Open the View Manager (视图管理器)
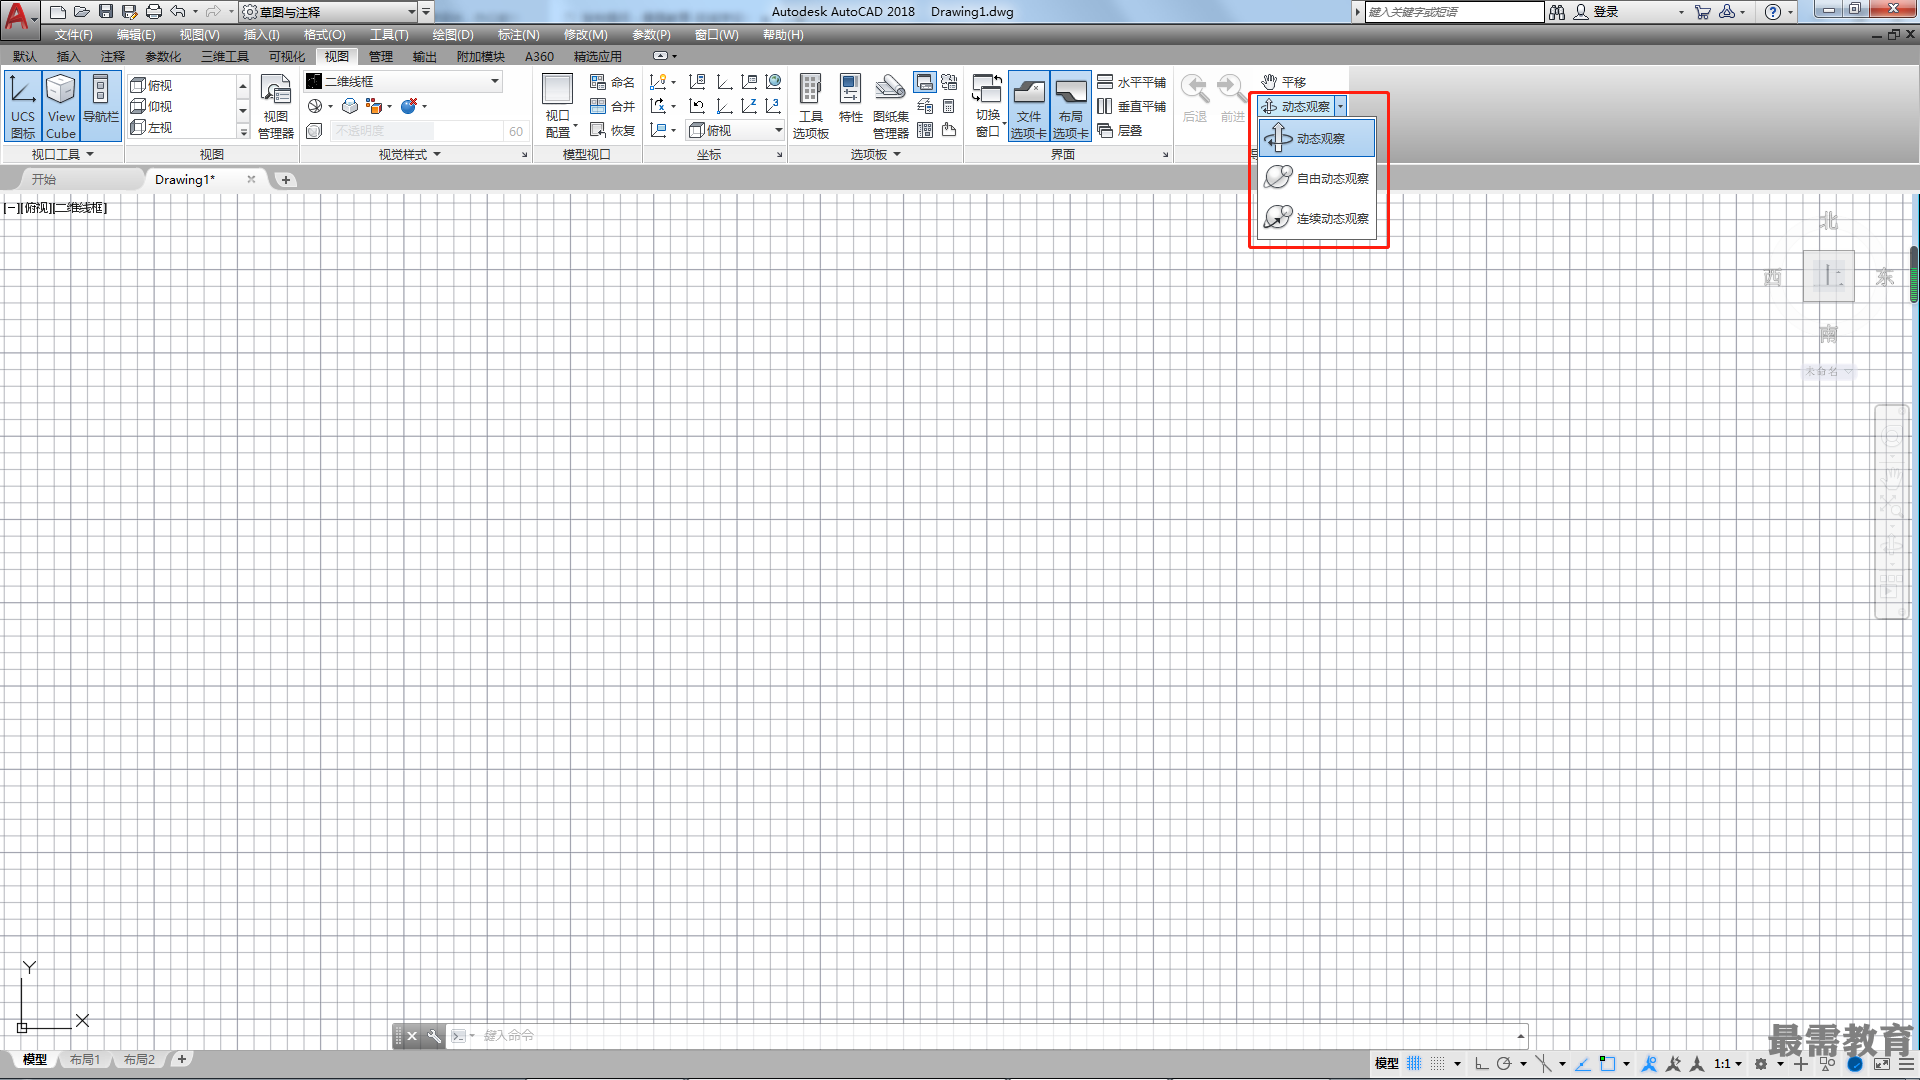Viewport: 1920px width, 1080px height. click(x=276, y=106)
